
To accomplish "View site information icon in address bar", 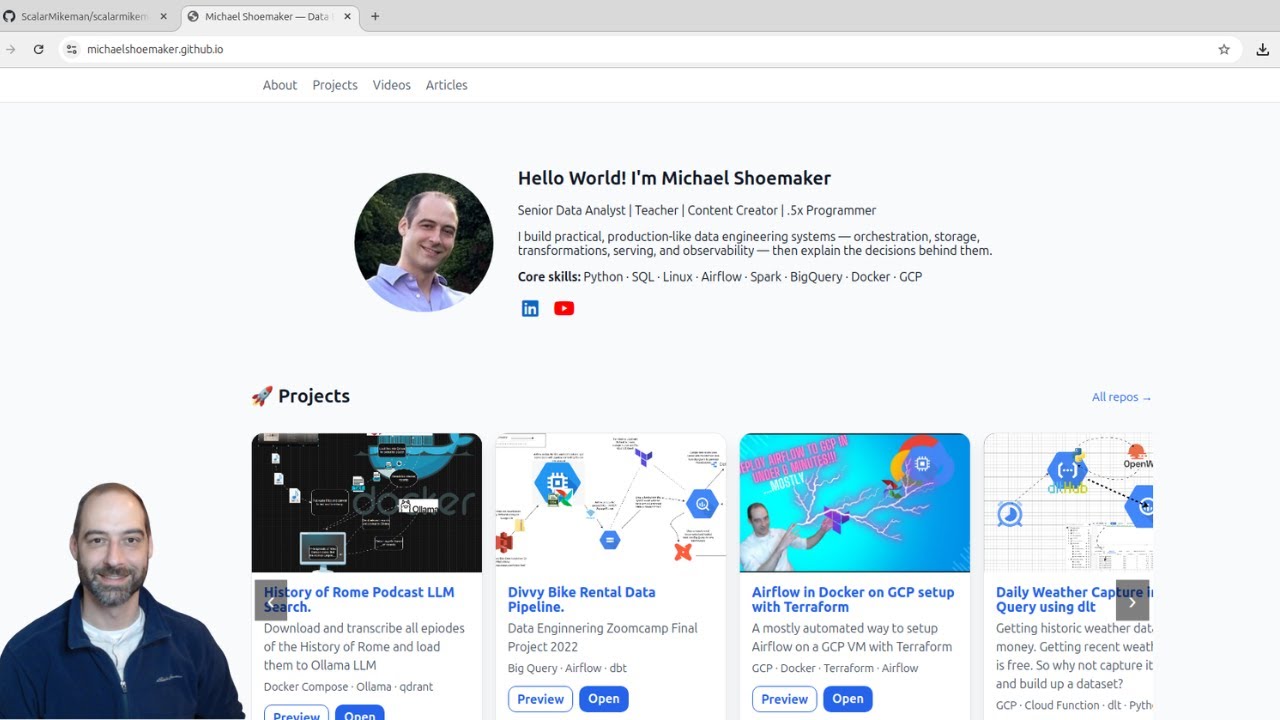I will point(70,49).
